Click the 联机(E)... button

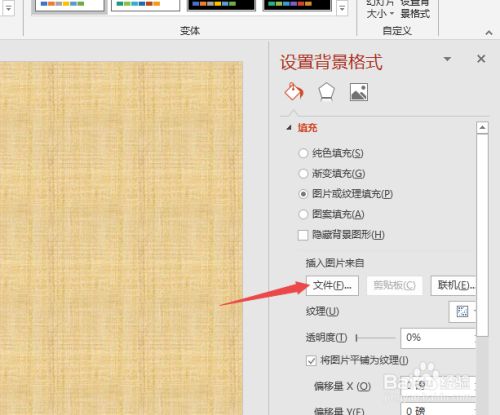pyautogui.click(x=453, y=285)
